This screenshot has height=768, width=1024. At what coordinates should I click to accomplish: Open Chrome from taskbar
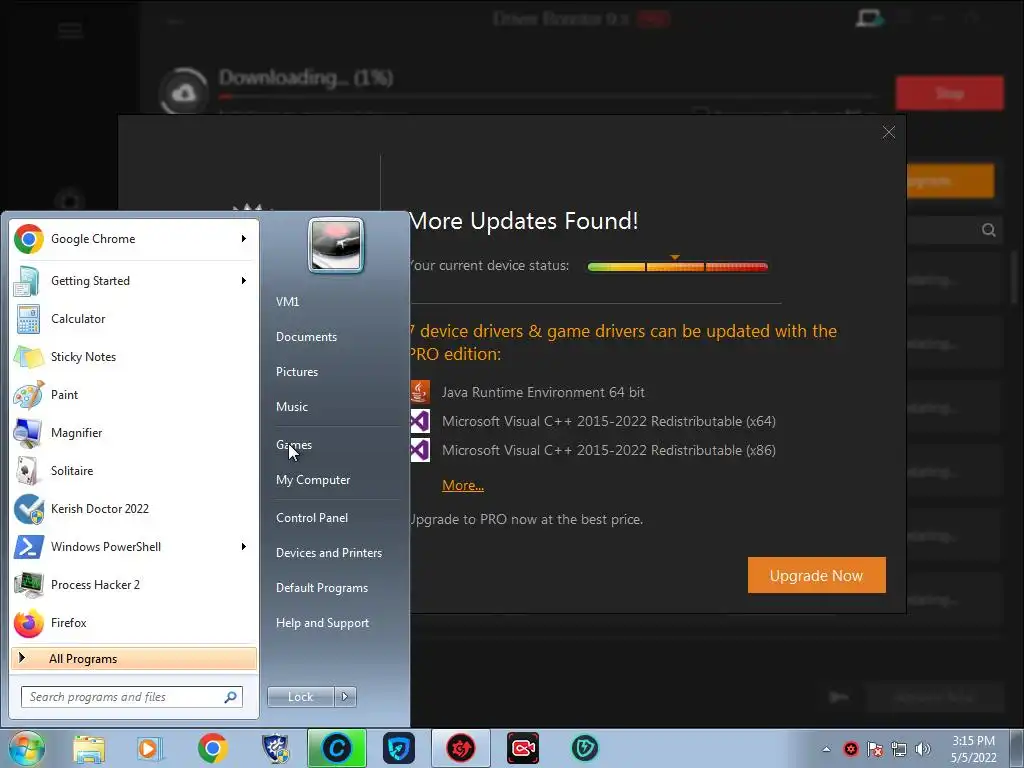click(212, 749)
